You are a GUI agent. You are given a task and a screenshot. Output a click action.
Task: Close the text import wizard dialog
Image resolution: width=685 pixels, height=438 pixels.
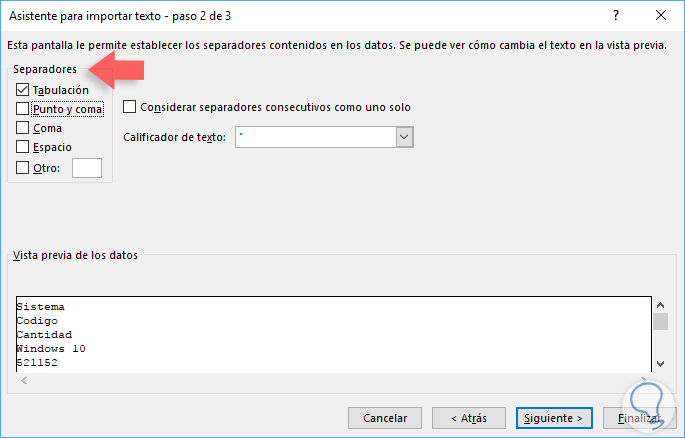click(x=661, y=17)
